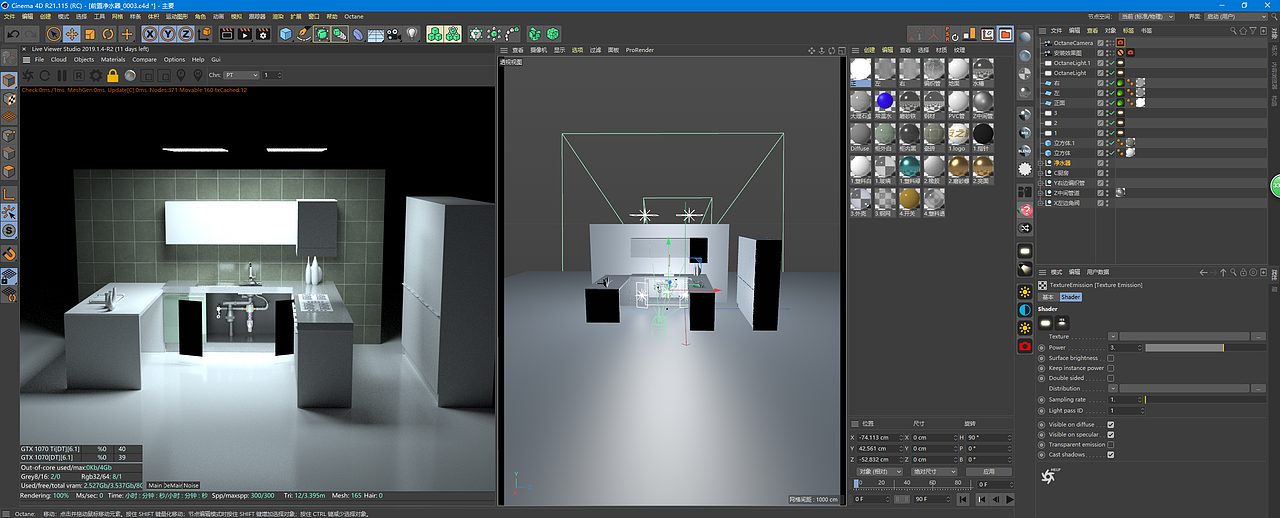
Task: Open the Floor grid object icon
Action: (x=376, y=34)
